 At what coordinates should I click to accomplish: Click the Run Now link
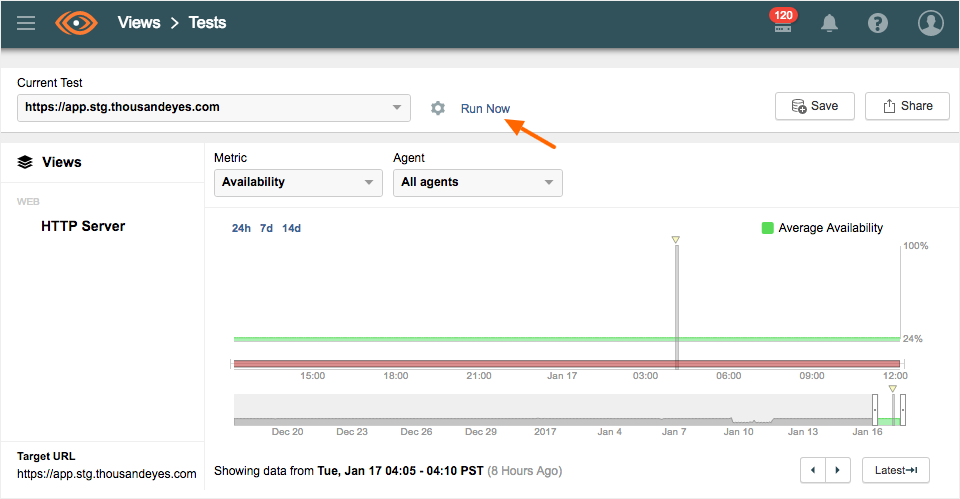coord(485,108)
